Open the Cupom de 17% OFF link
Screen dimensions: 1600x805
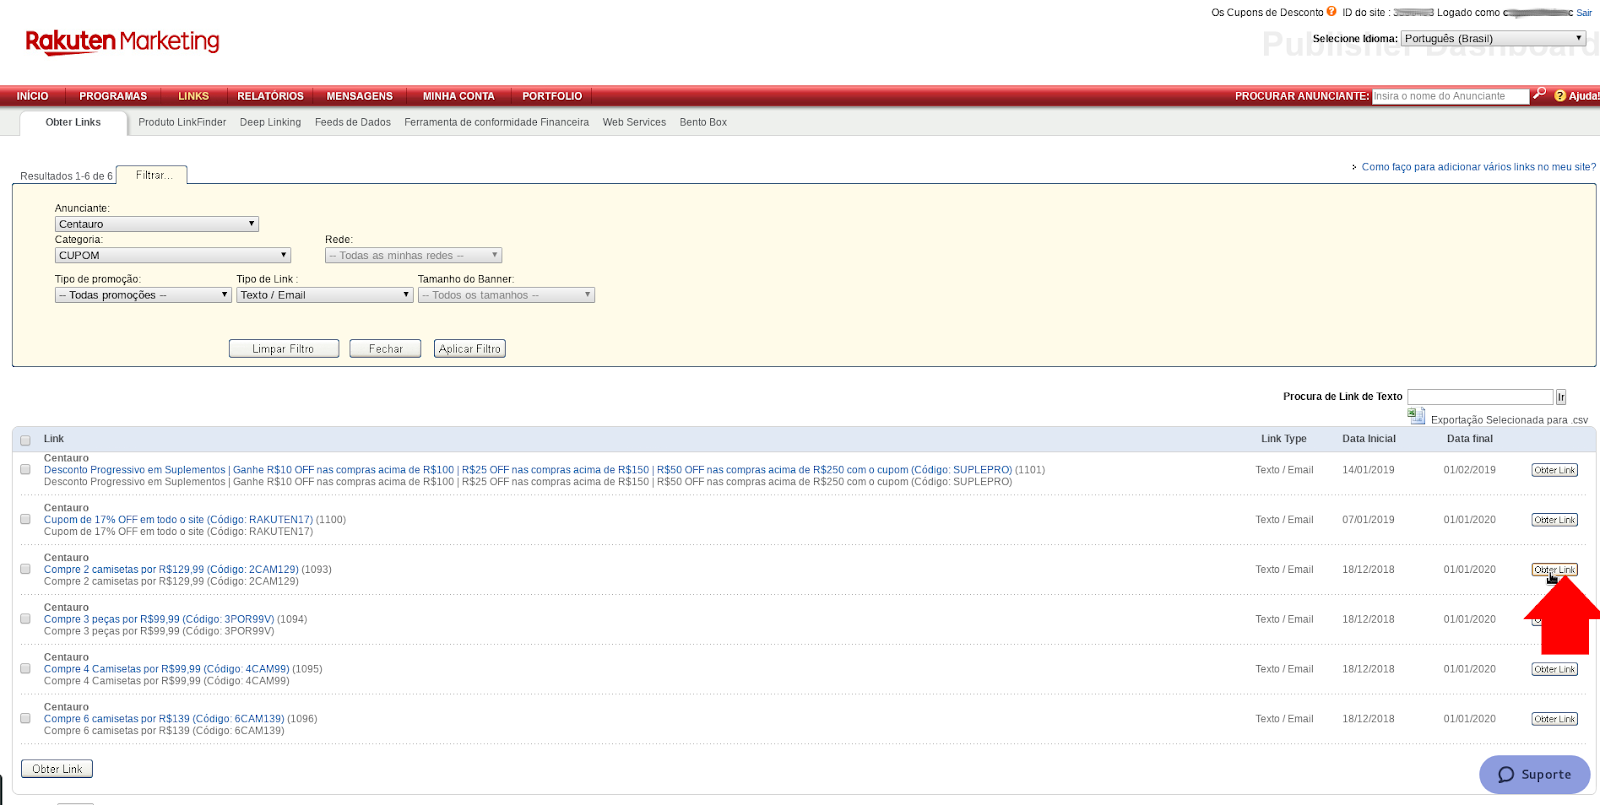pyautogui.click(x=178, y=519)
